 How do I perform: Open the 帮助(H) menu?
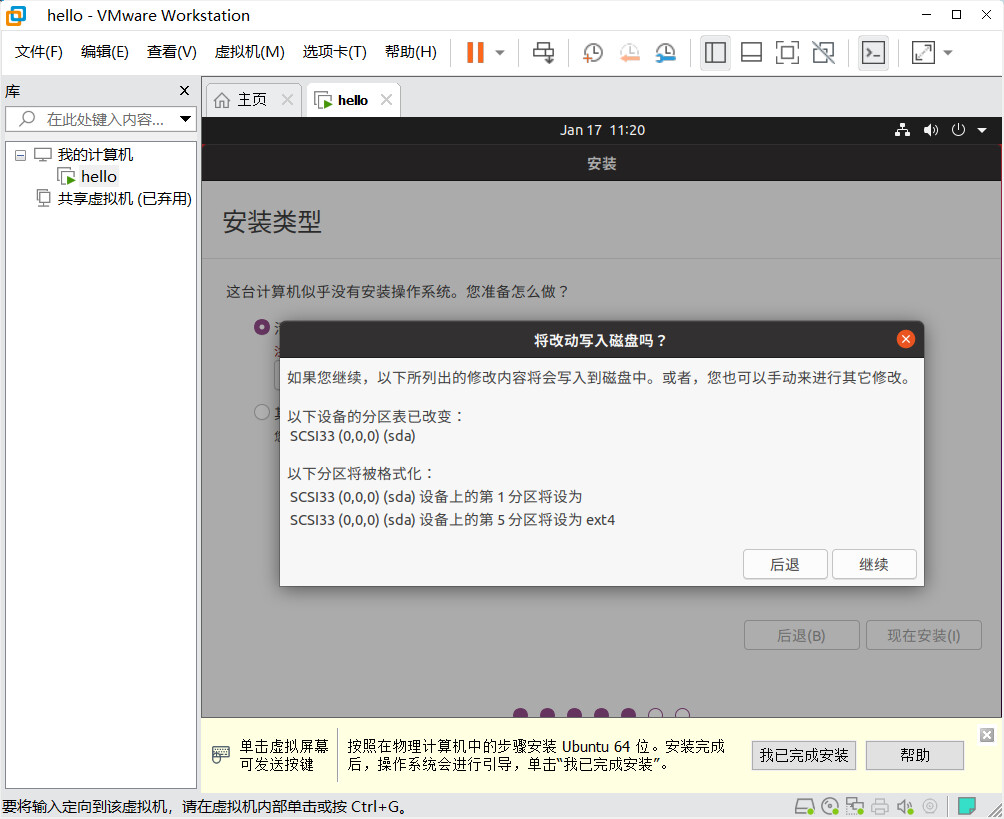[x=410, y=52]
